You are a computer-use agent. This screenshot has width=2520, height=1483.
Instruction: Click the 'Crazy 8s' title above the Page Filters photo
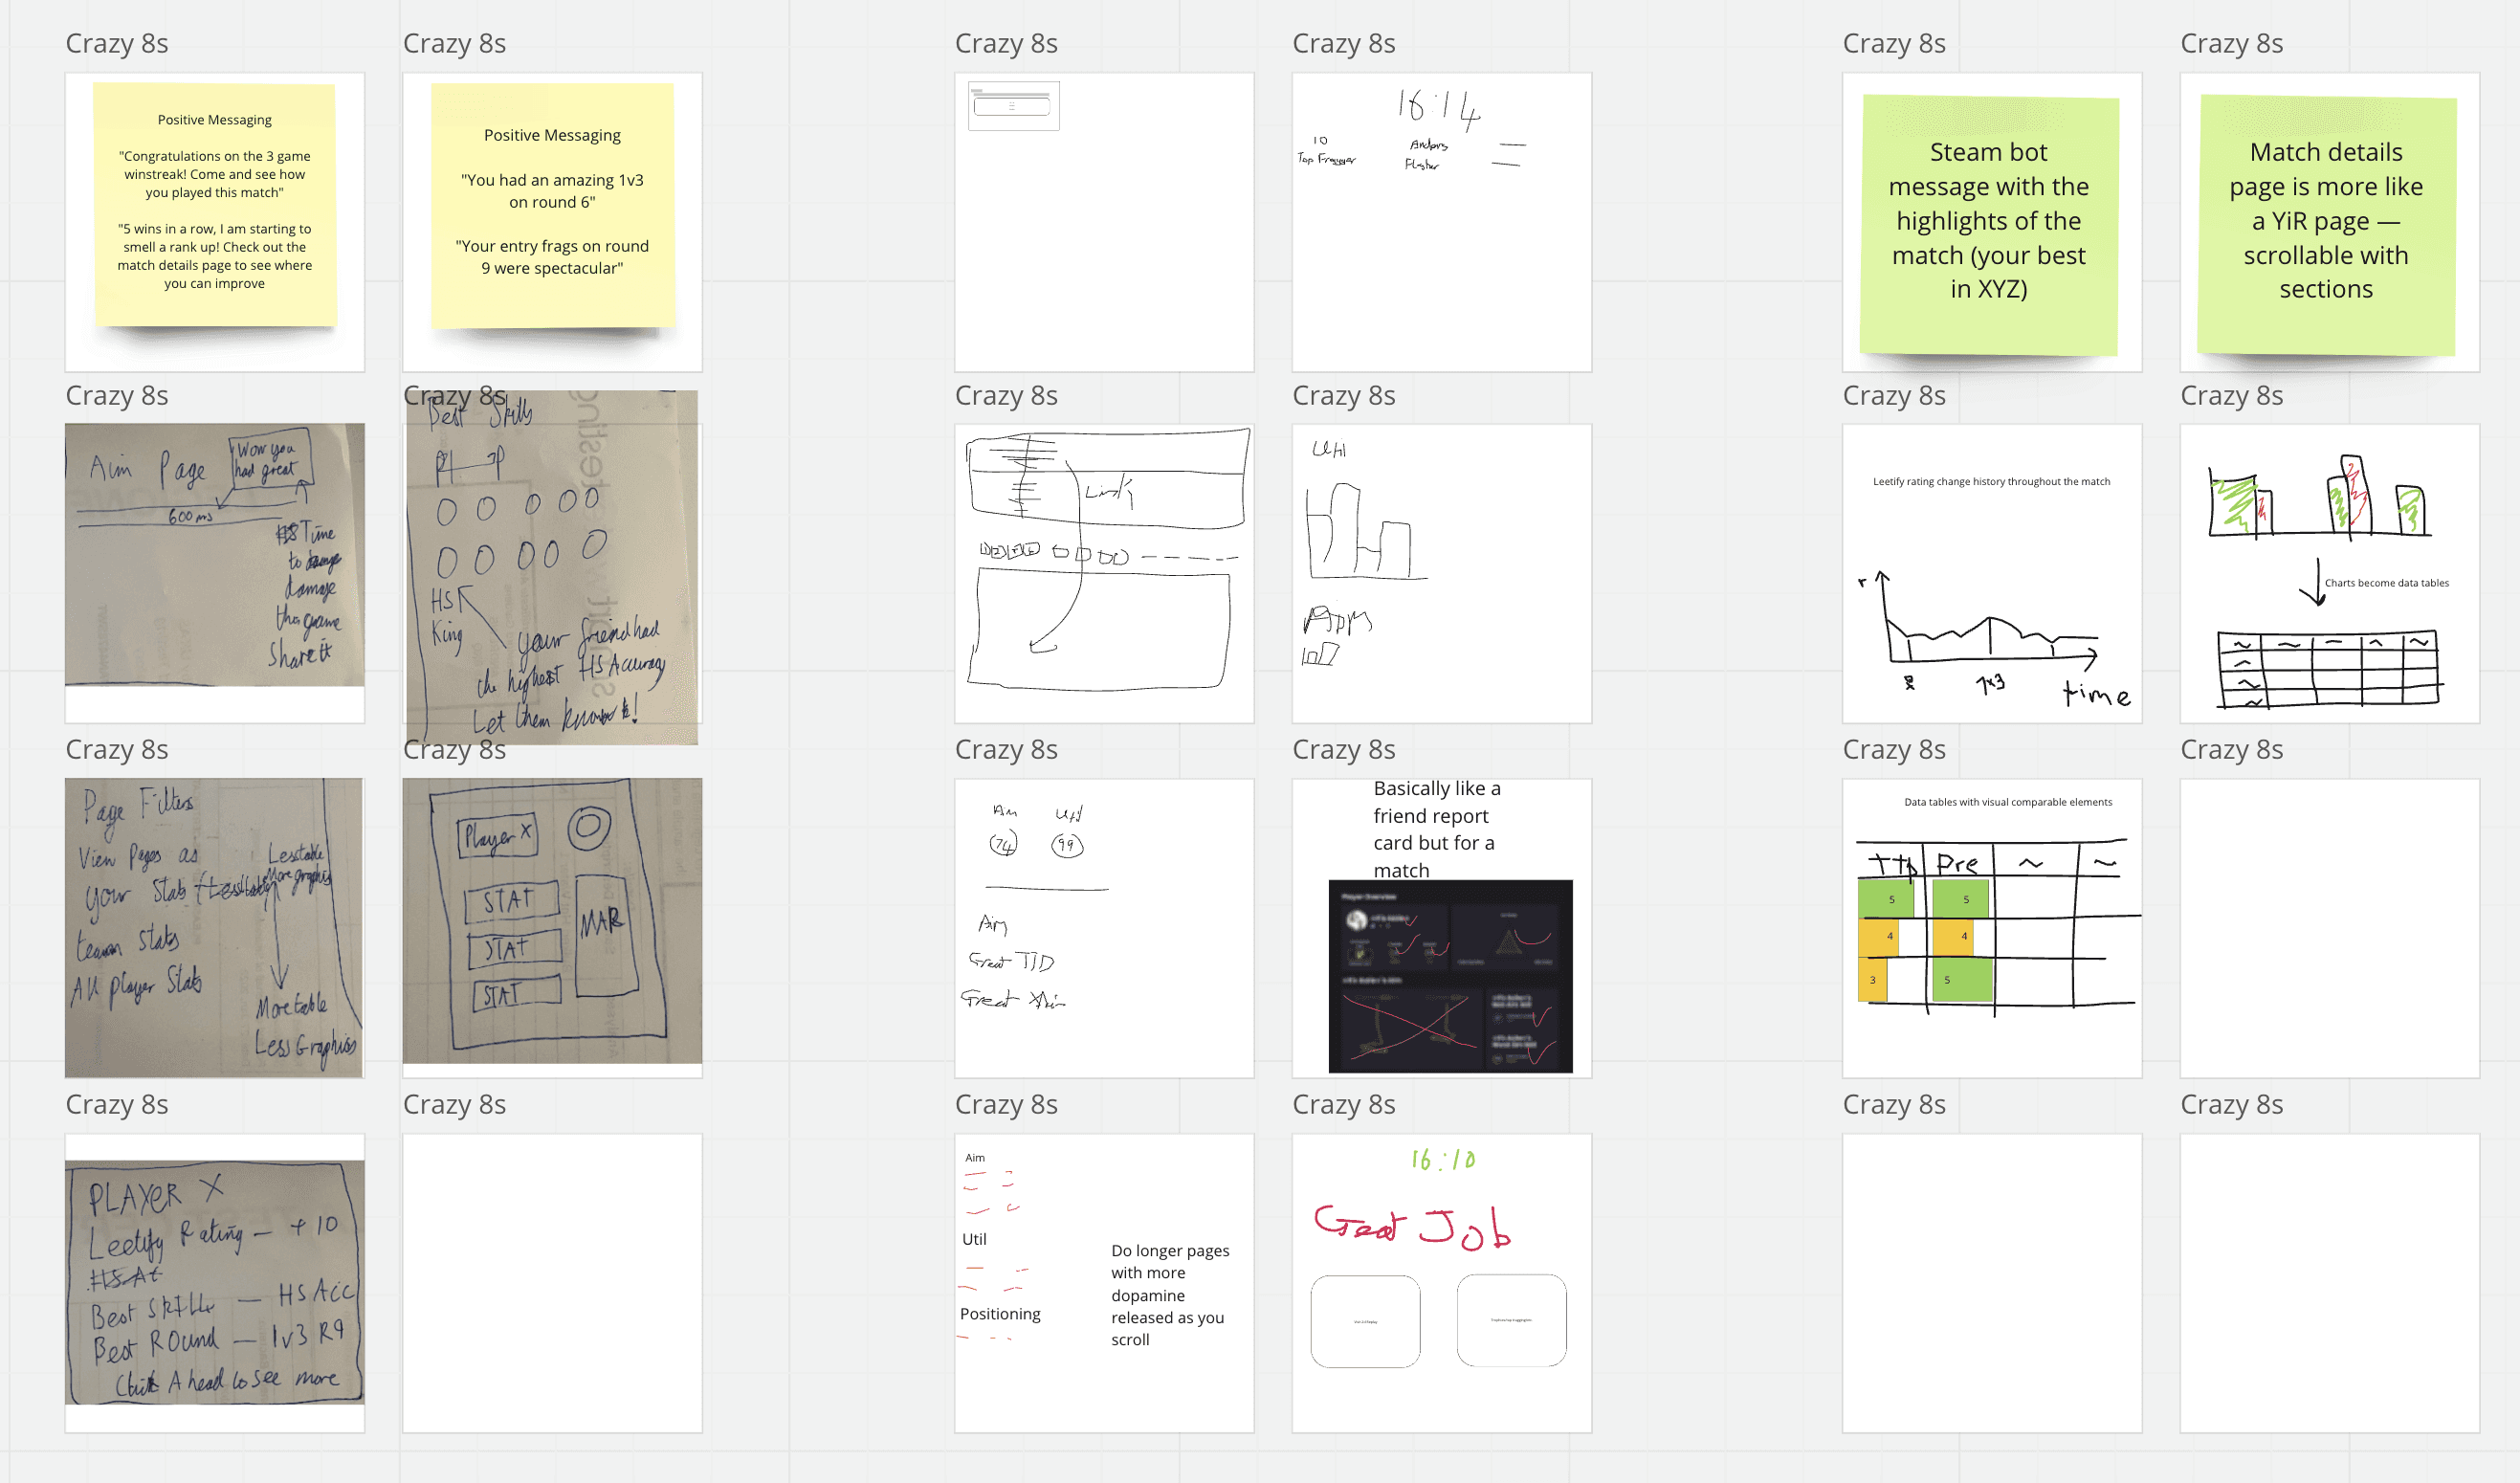[x=116, y=750]
